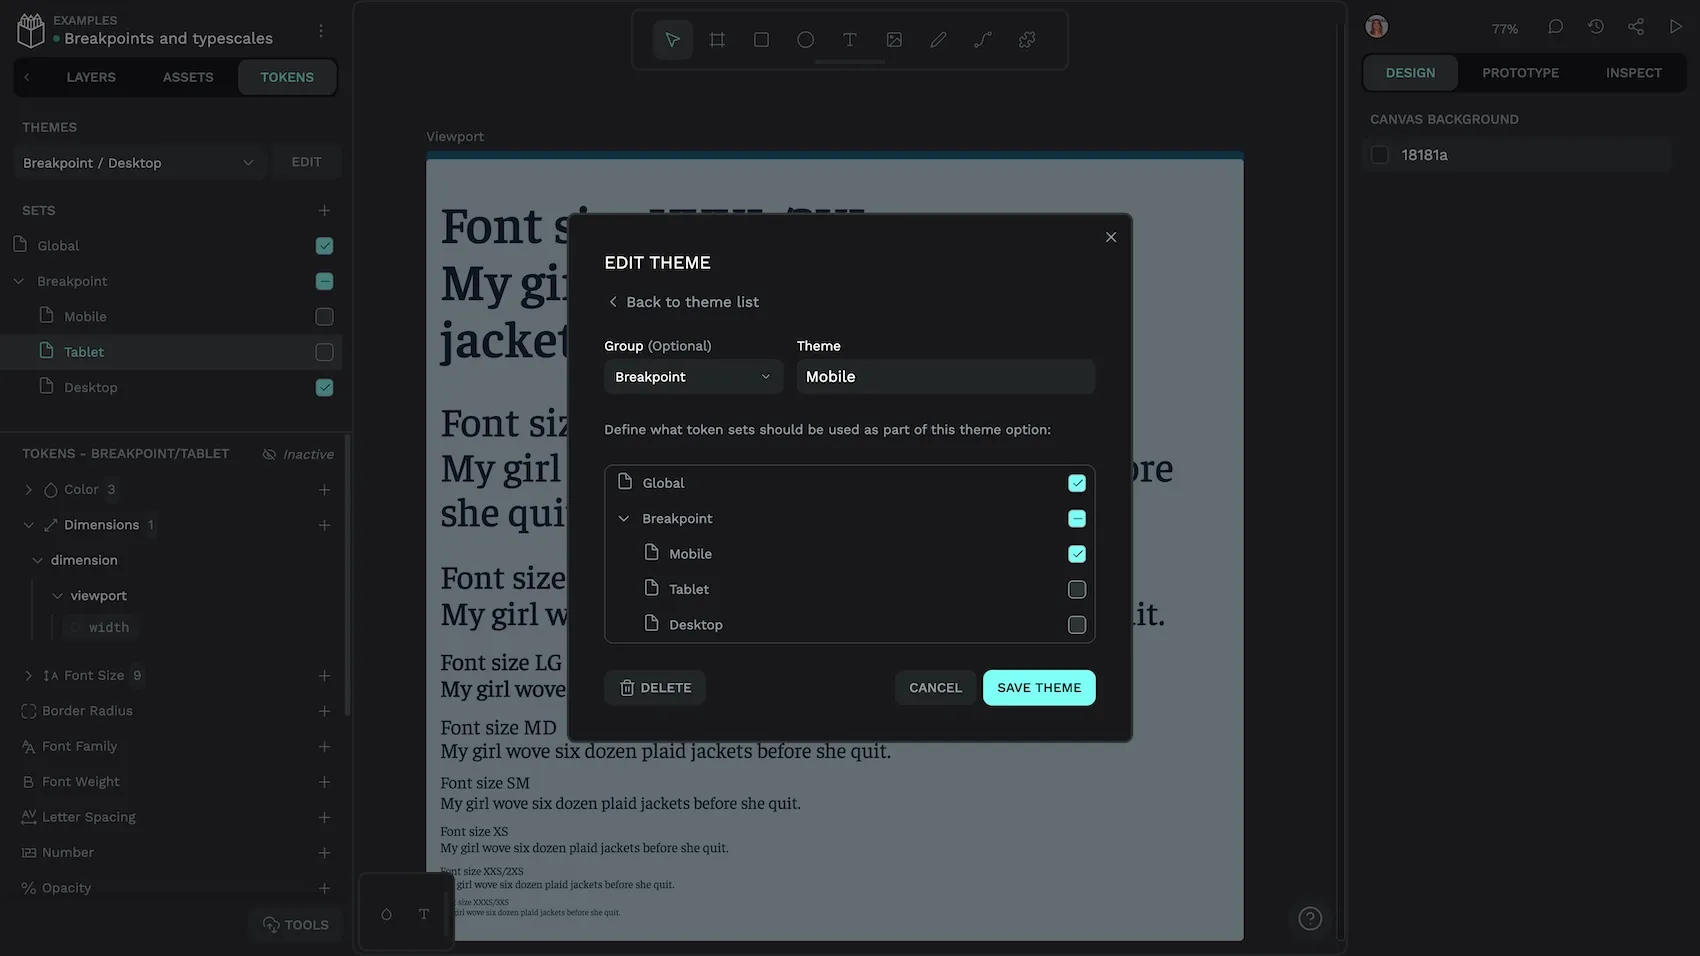Viewport: 1700px width, 956px height.
Task: Select the Path curve tool
Action: point(983,40)
